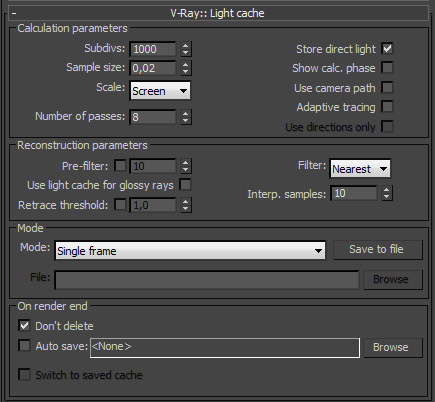Decrease Subdivs with the down spinner arrow
The width and height of the screenshot is (435, 402).
coord(186,53)
